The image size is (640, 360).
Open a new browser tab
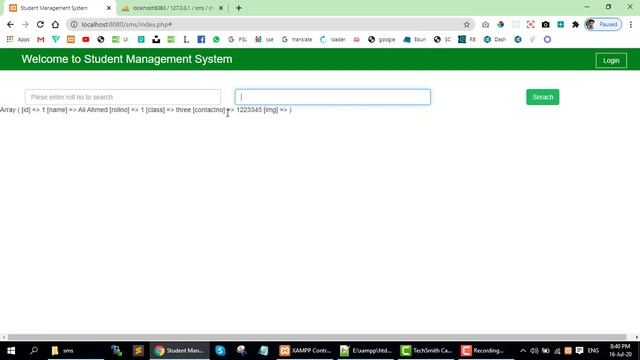point(239,8)
